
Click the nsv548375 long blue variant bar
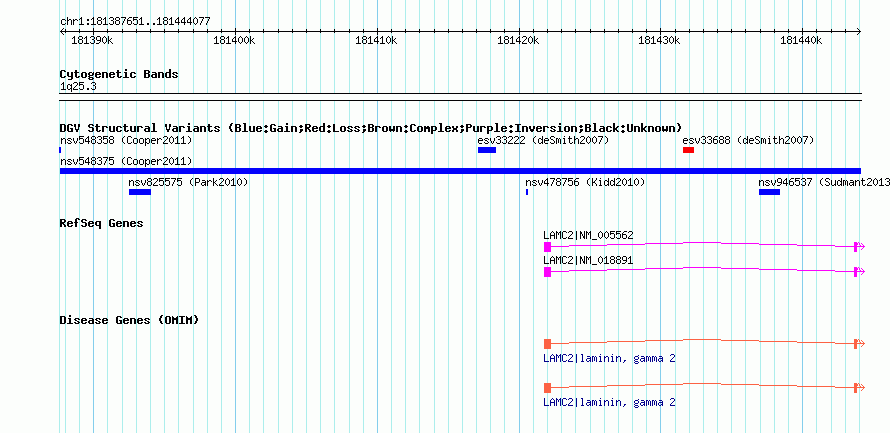click(460, 171)
